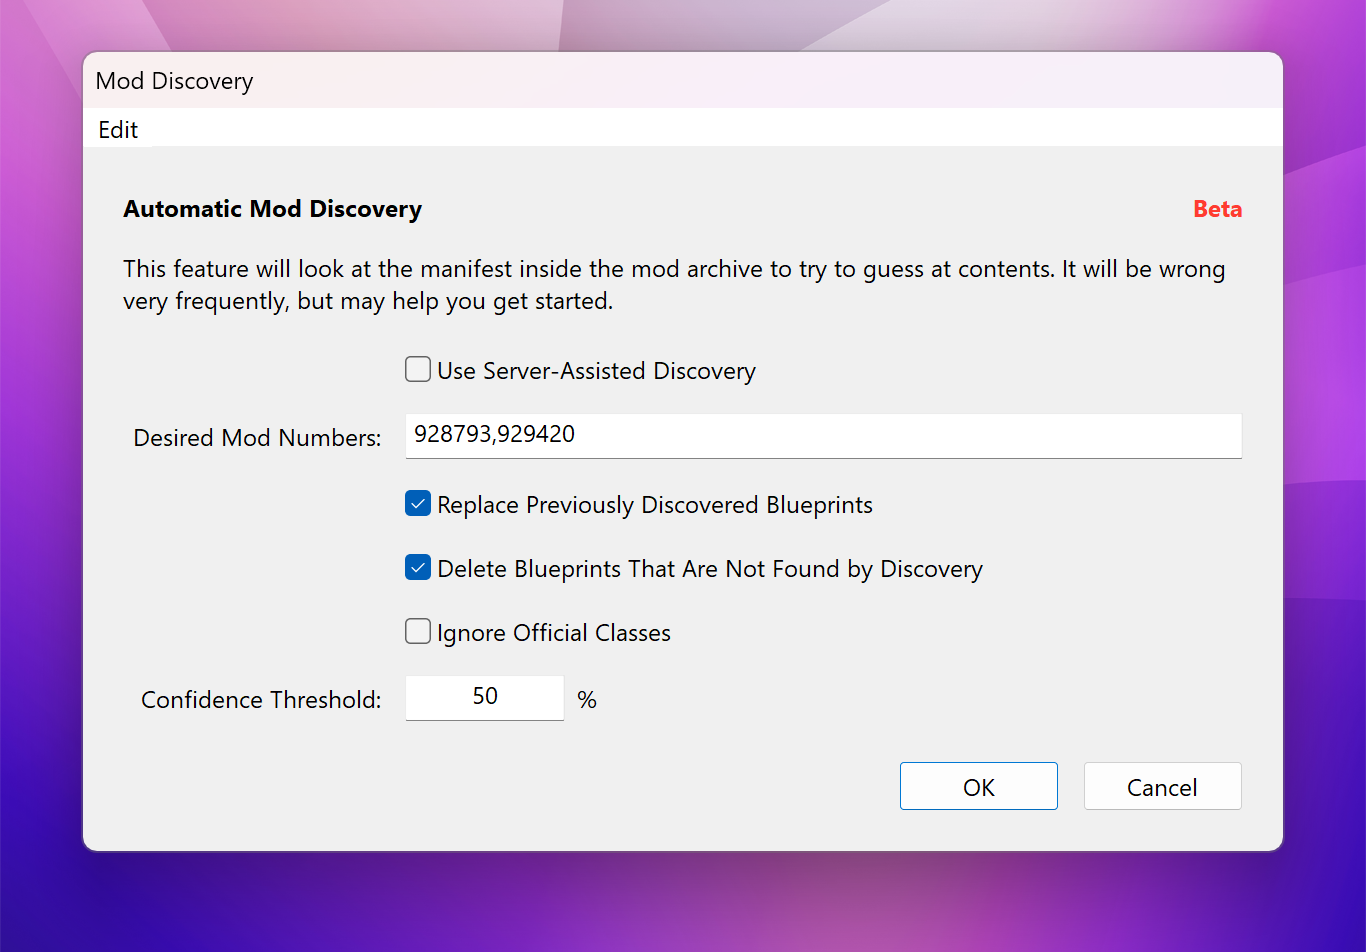Enable Use Server-Assisted Discovery checkbox
1366x952 pixels.
point(418,370)
